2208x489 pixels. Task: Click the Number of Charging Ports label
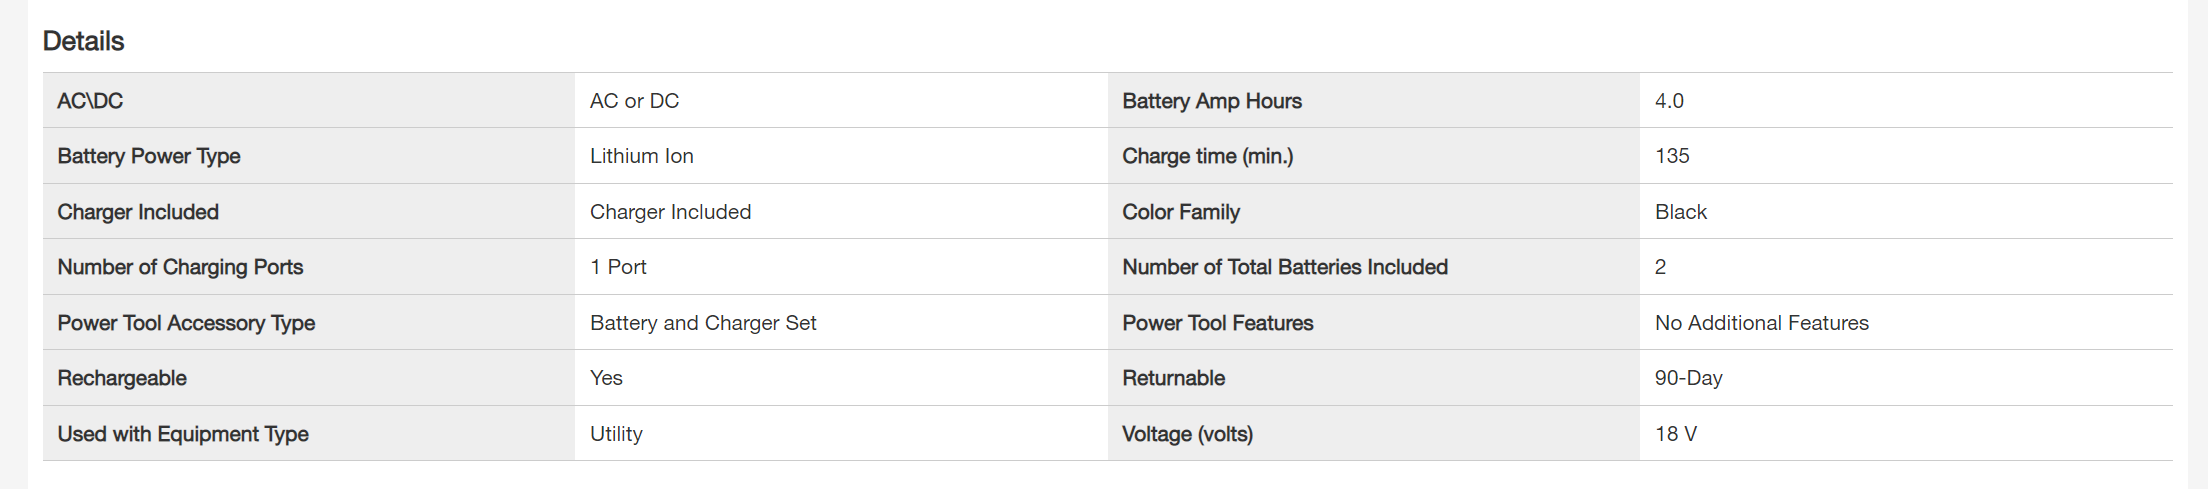tap(180, 267)
